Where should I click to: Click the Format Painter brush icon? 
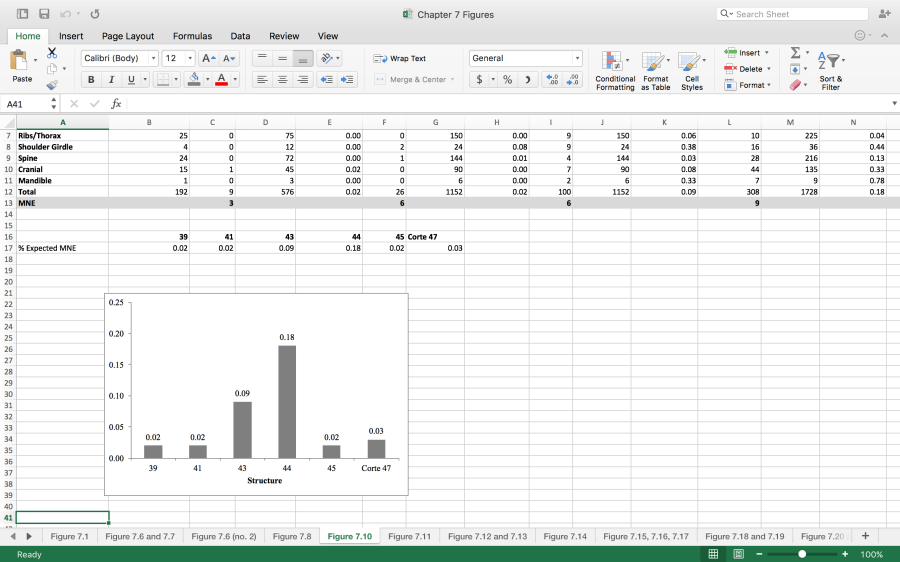(52, 86)
